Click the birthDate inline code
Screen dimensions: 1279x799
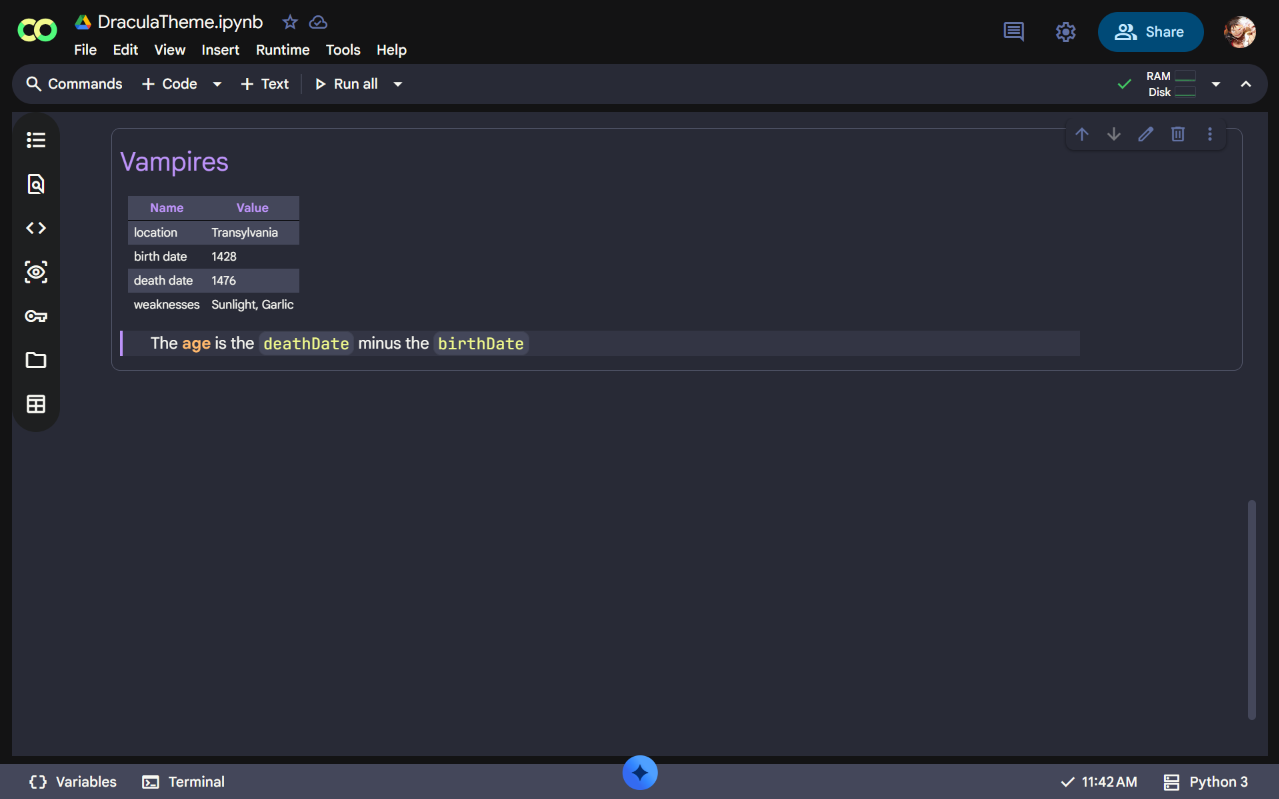click(x=481, y=343)
